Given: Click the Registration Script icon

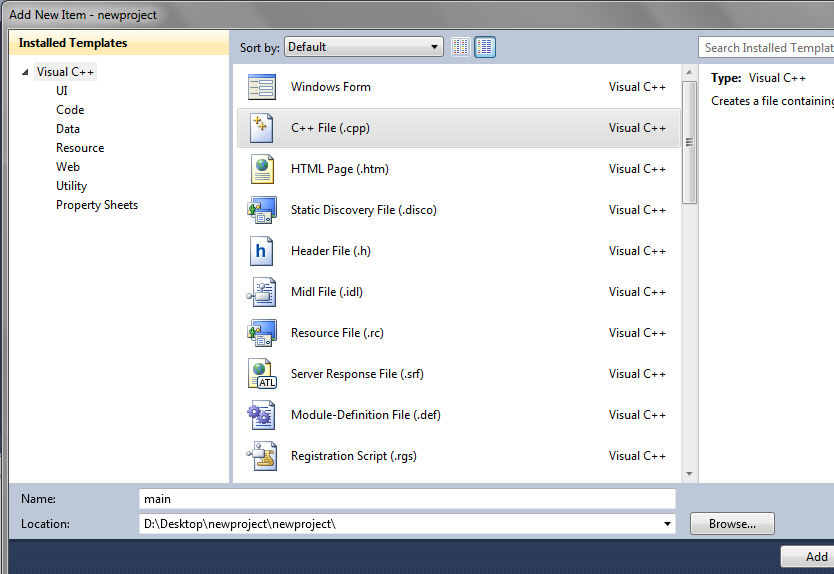Looking at the screenshot, I should 261,456.
